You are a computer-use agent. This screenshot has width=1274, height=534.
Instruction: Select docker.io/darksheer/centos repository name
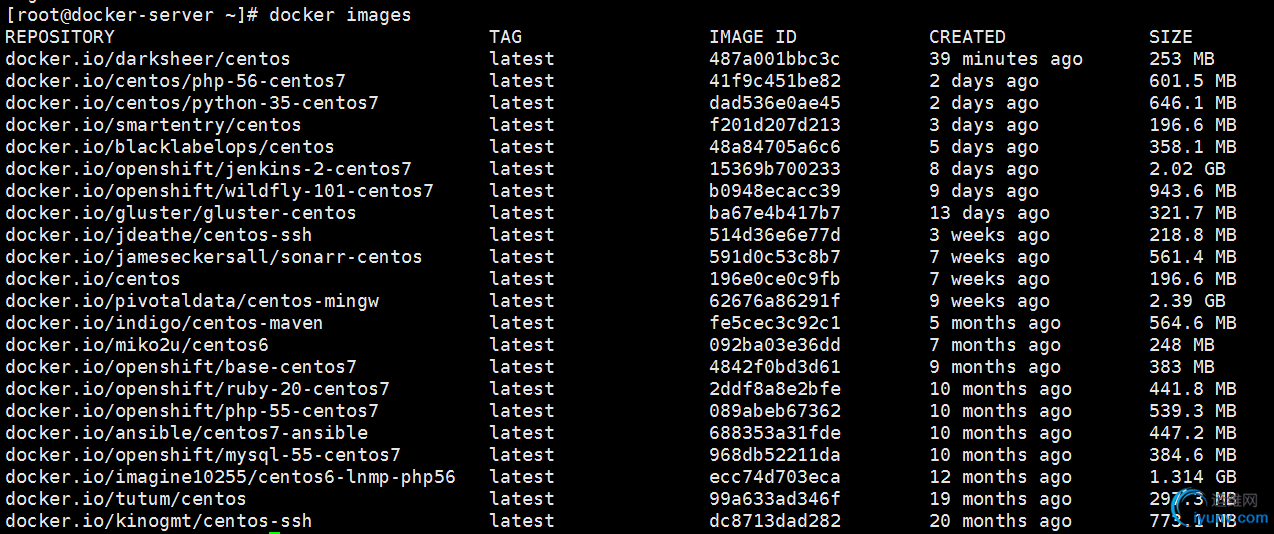point(148,59)
